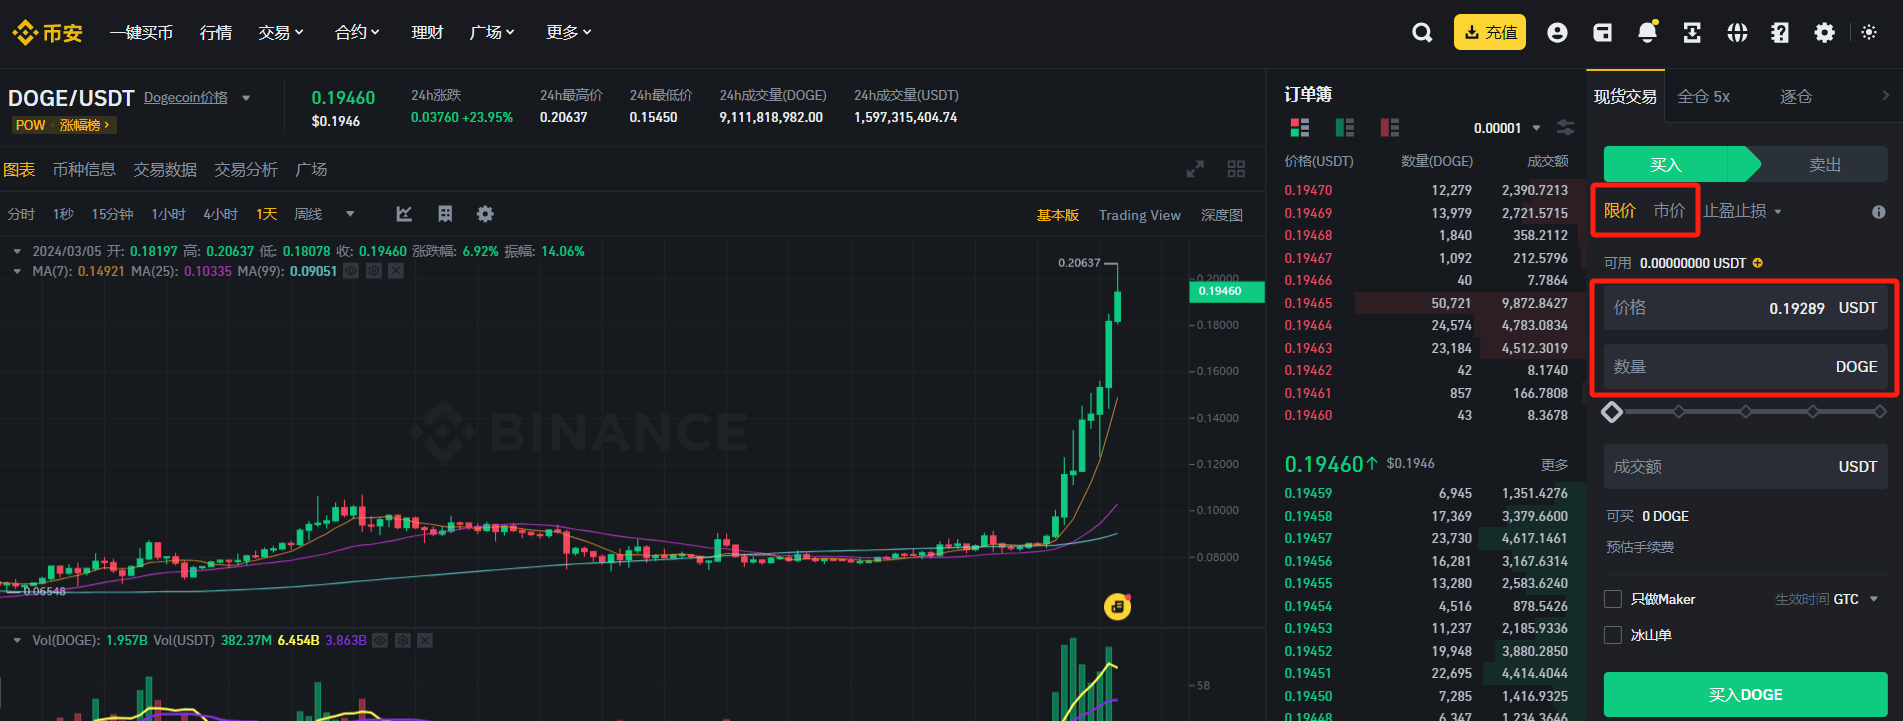Show both bids and asks order book view
This screenshot has height=721, width=1903.
pos(1300,127)
